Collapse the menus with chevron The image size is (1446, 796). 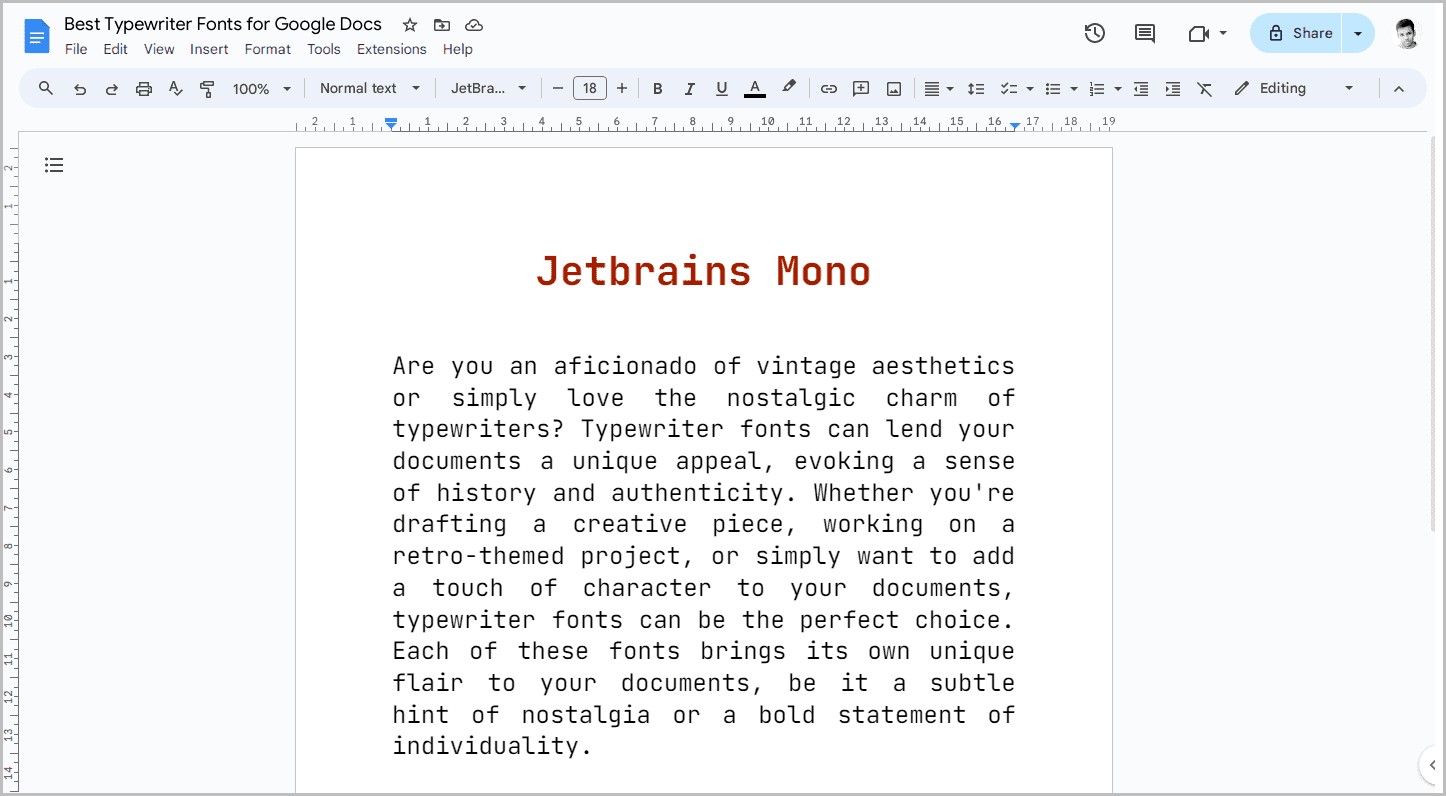click(x=1399, y=89)
